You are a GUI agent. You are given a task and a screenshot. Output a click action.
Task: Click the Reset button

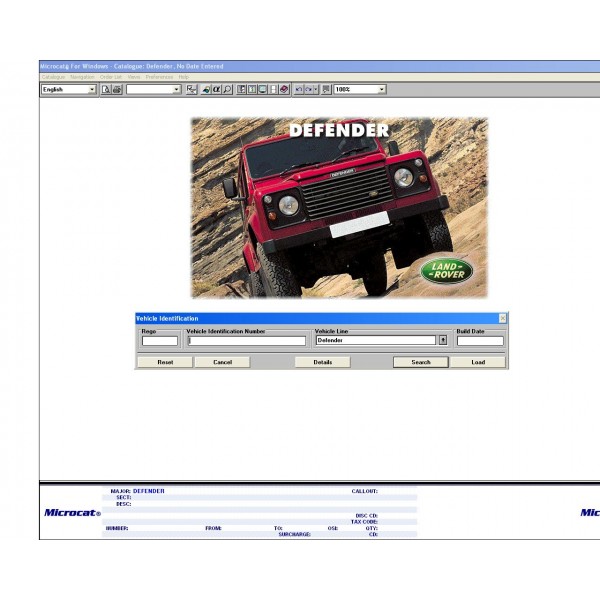tap(165, 362)
